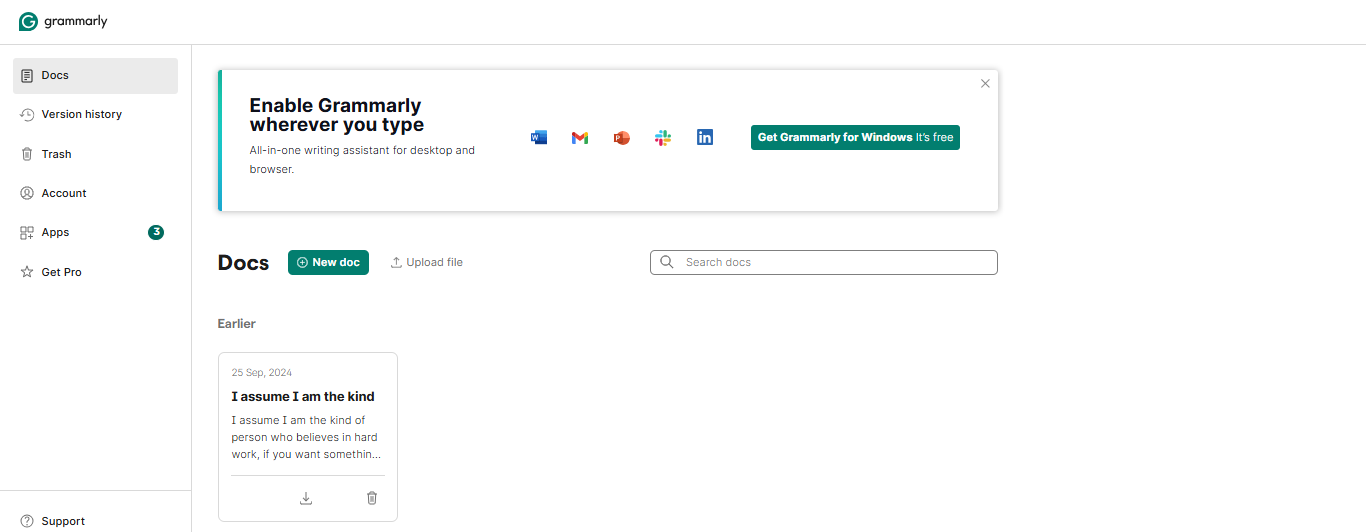The height and width of the screenshot is (532, 1366).
Task: Click the document preview text about hard work
Action: (x=306, y=437)
